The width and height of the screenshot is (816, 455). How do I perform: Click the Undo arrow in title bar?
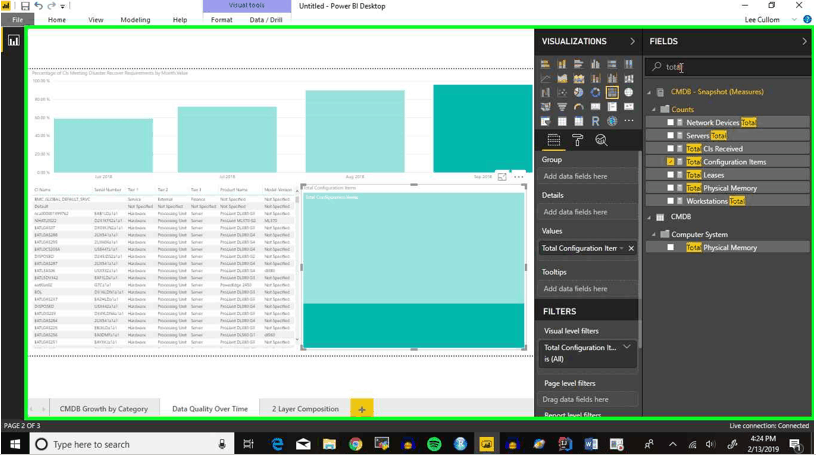[x=39, y=6]
